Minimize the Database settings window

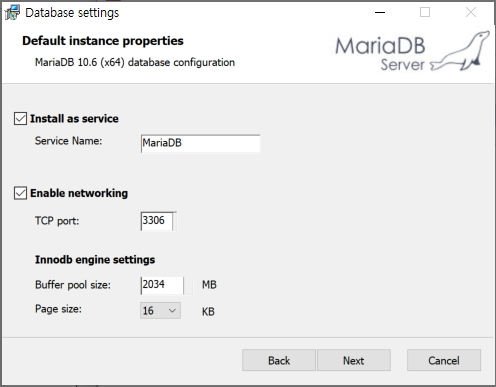coord(380,13)
